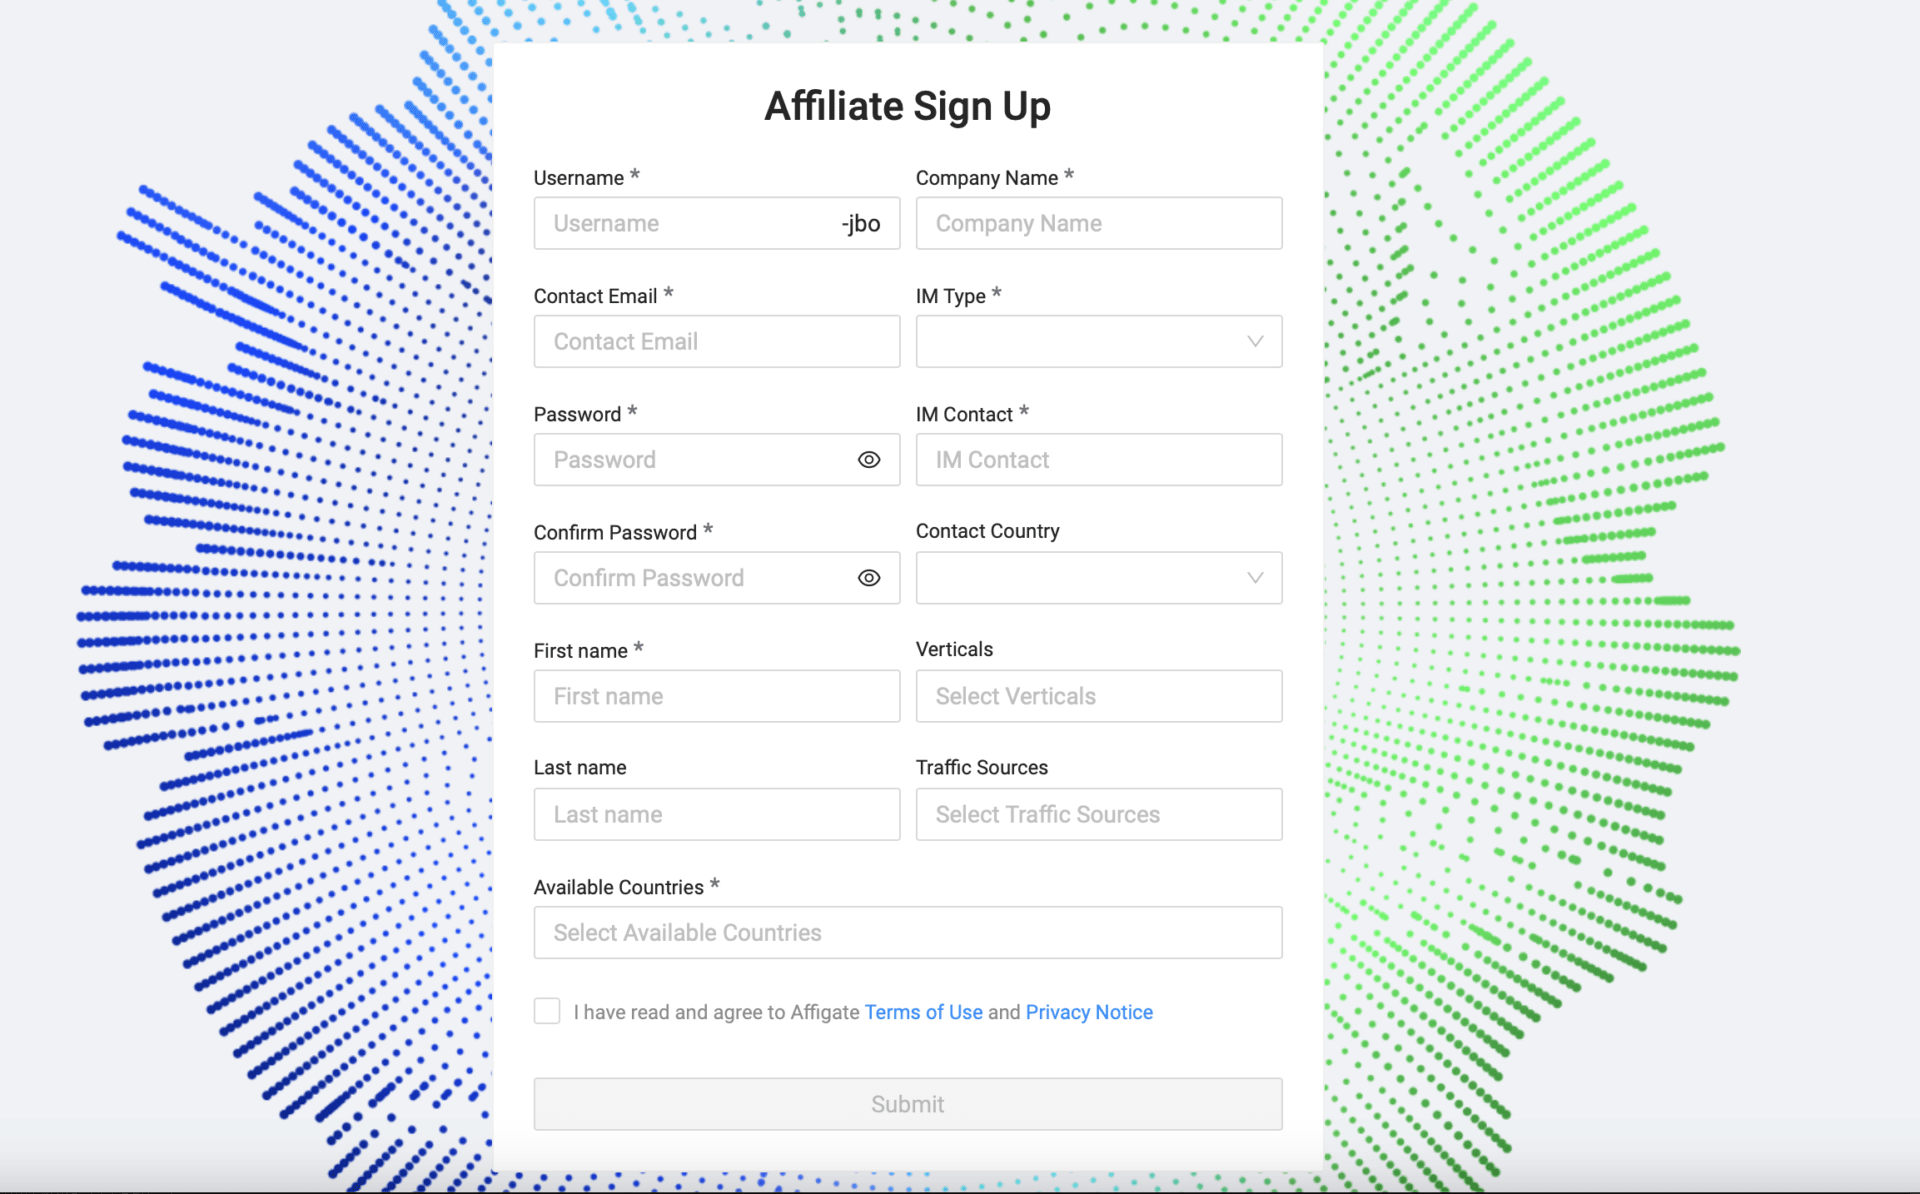Toggle the Terms of Use checkbox
This screenshot has width=1920, height=1194.
point(546,1010)
